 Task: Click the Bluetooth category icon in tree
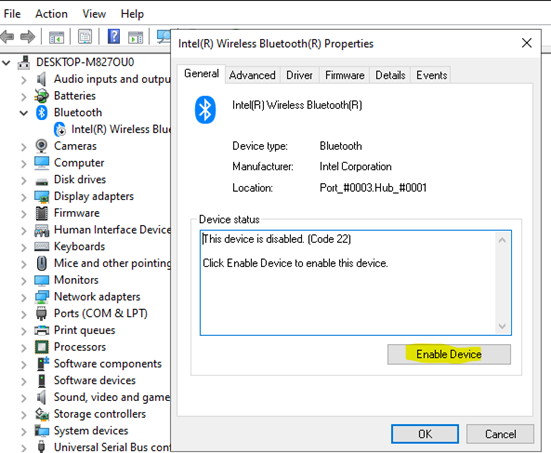coord(42,113)
